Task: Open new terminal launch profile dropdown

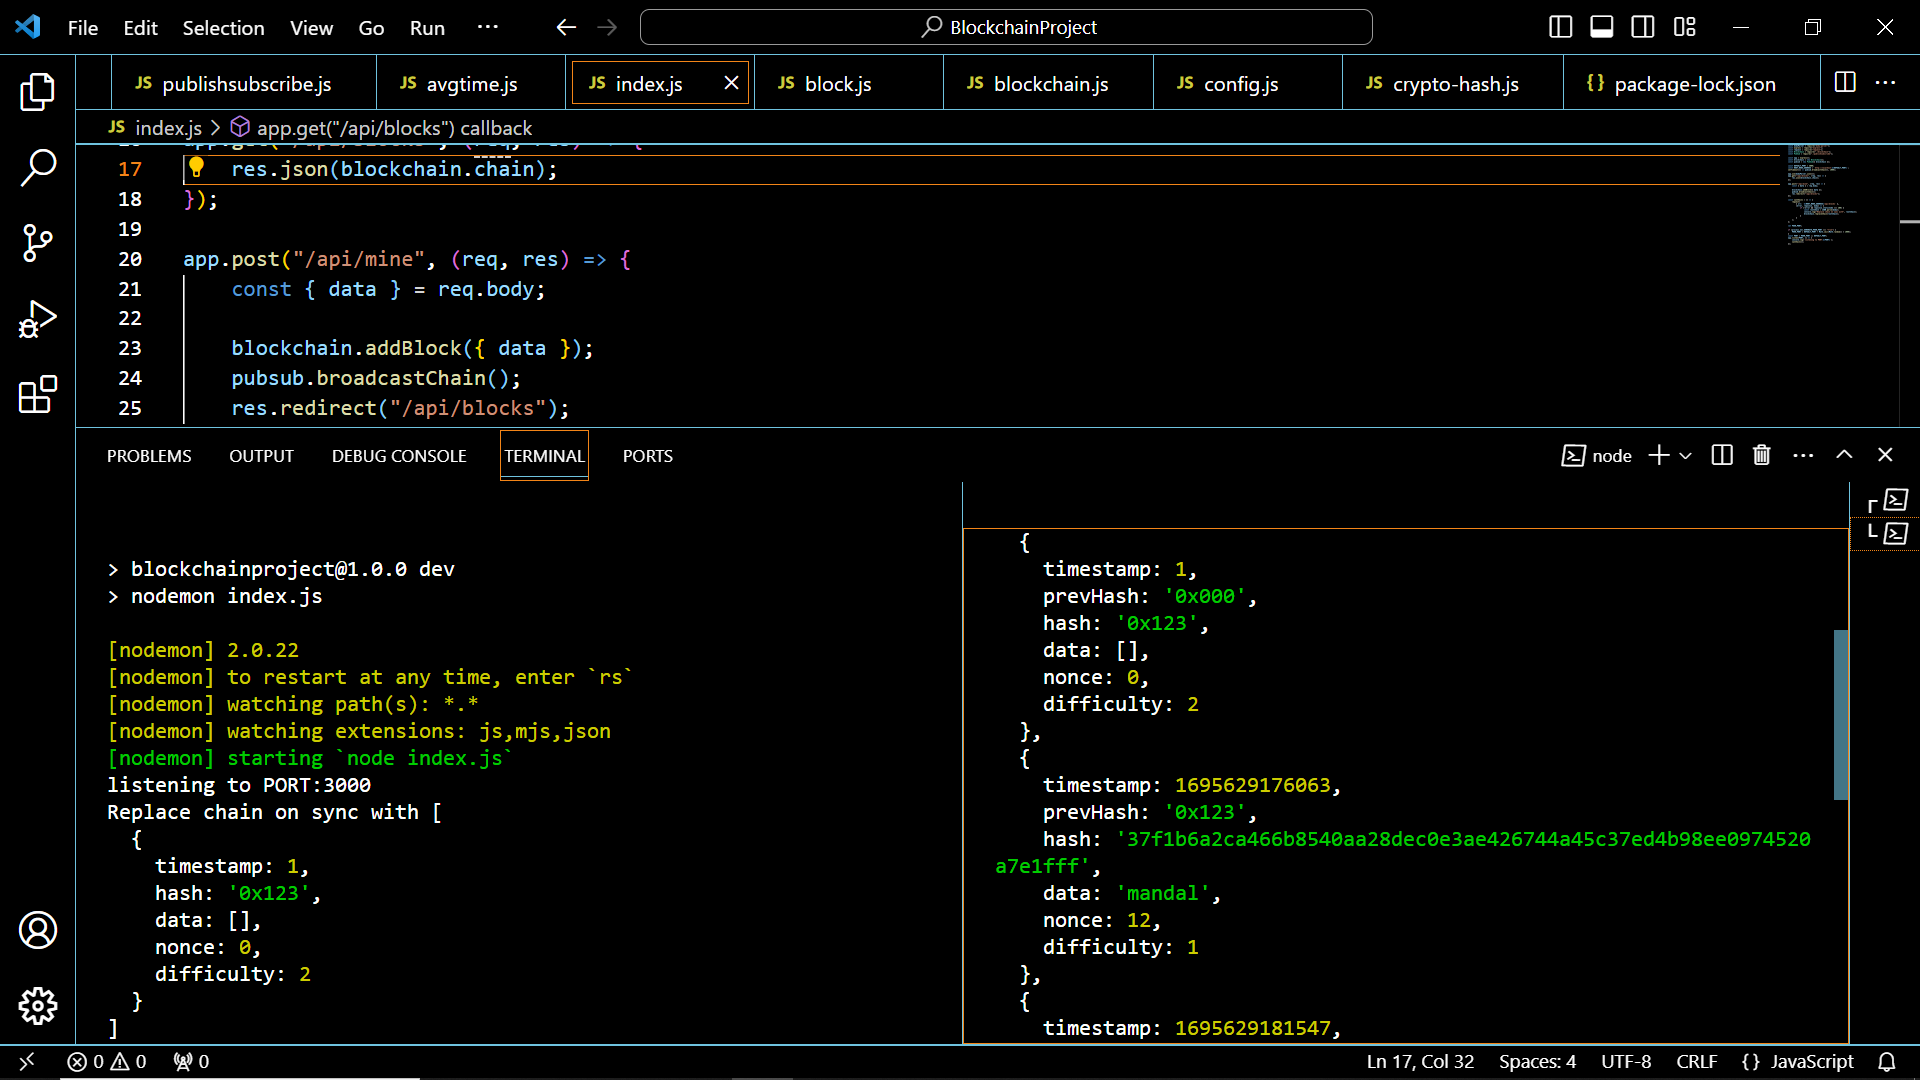Action: 1686,456
